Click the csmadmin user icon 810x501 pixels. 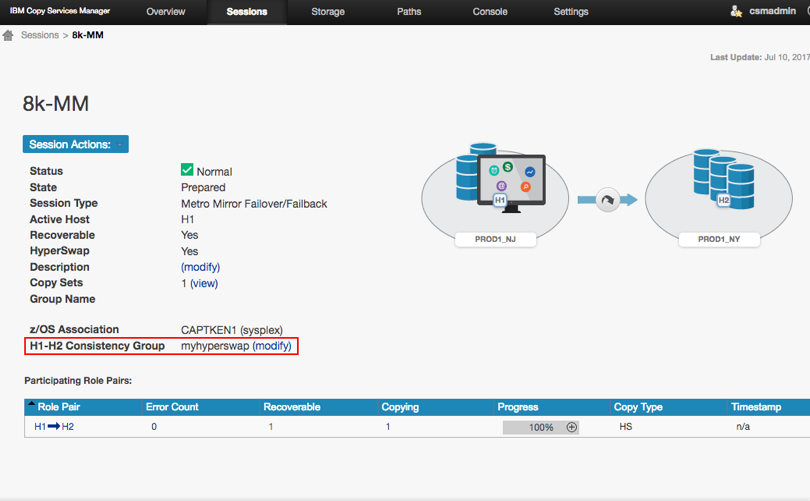(736, 11)
